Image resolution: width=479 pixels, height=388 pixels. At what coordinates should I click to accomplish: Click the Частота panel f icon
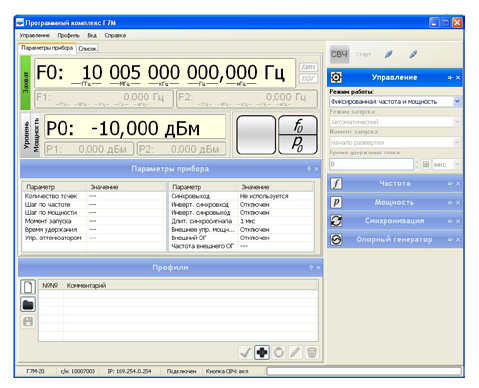[x=336, y=183]
